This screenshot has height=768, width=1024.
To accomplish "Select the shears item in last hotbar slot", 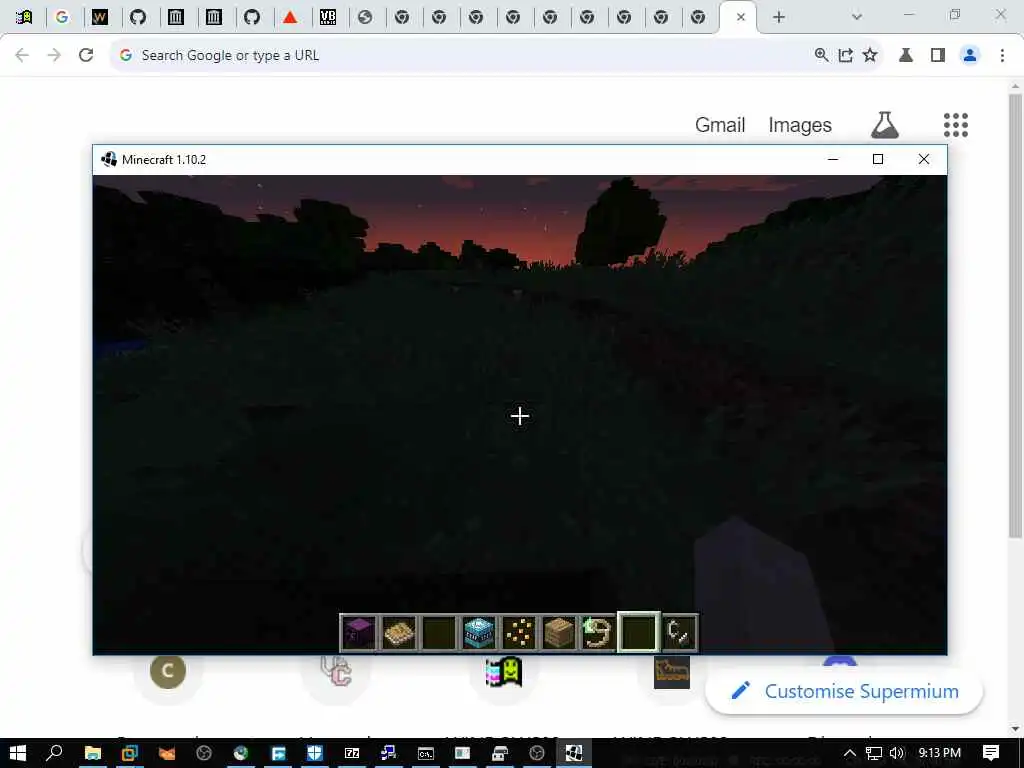I will 679,632.
